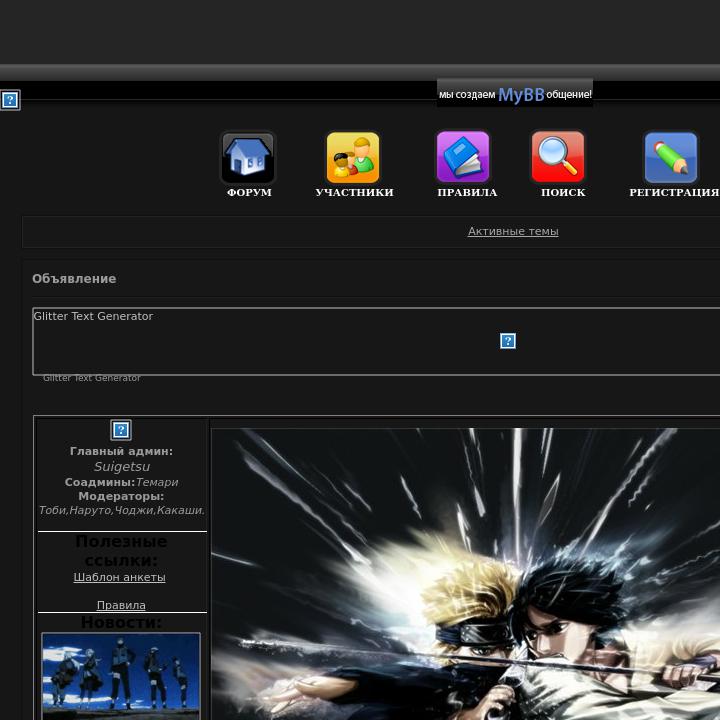Click the Suigetsu admin name

coord(122,467)
